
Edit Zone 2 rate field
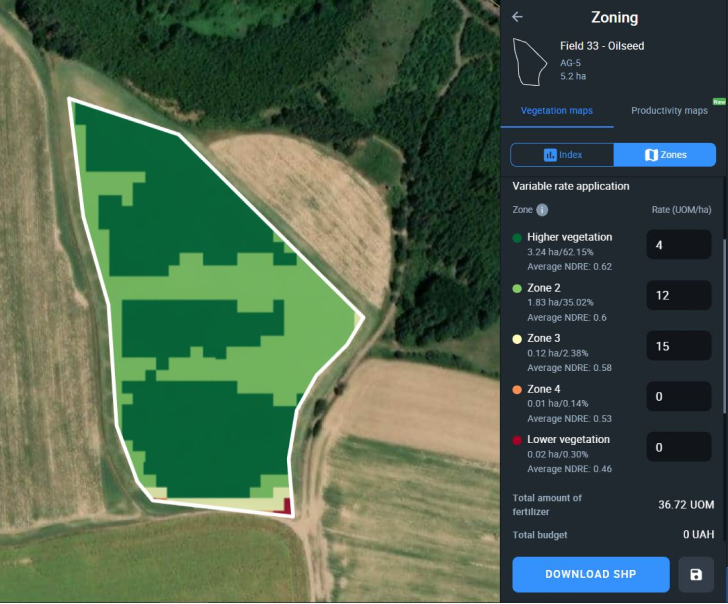(679, 295)
